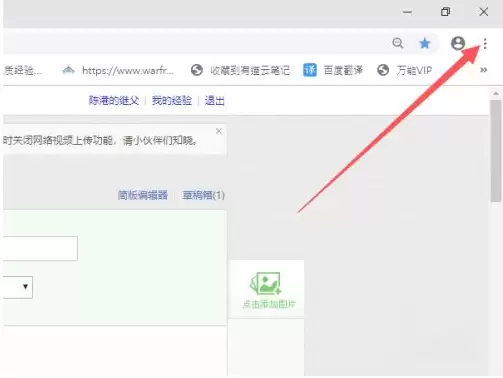The height and width of the screenshot is (378, 503).
Task: Click the 退出 logout link
Action: pos(214,100)
